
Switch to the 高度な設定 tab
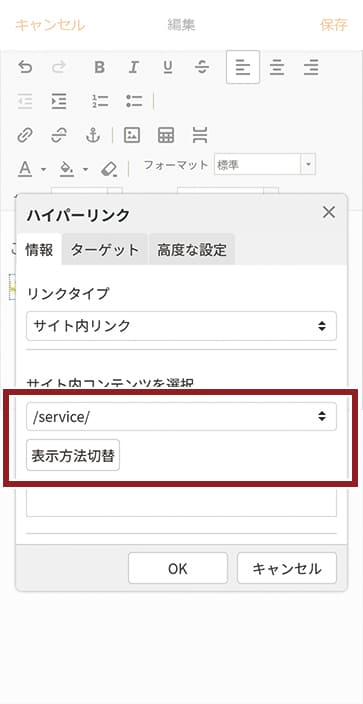[191, 249]
